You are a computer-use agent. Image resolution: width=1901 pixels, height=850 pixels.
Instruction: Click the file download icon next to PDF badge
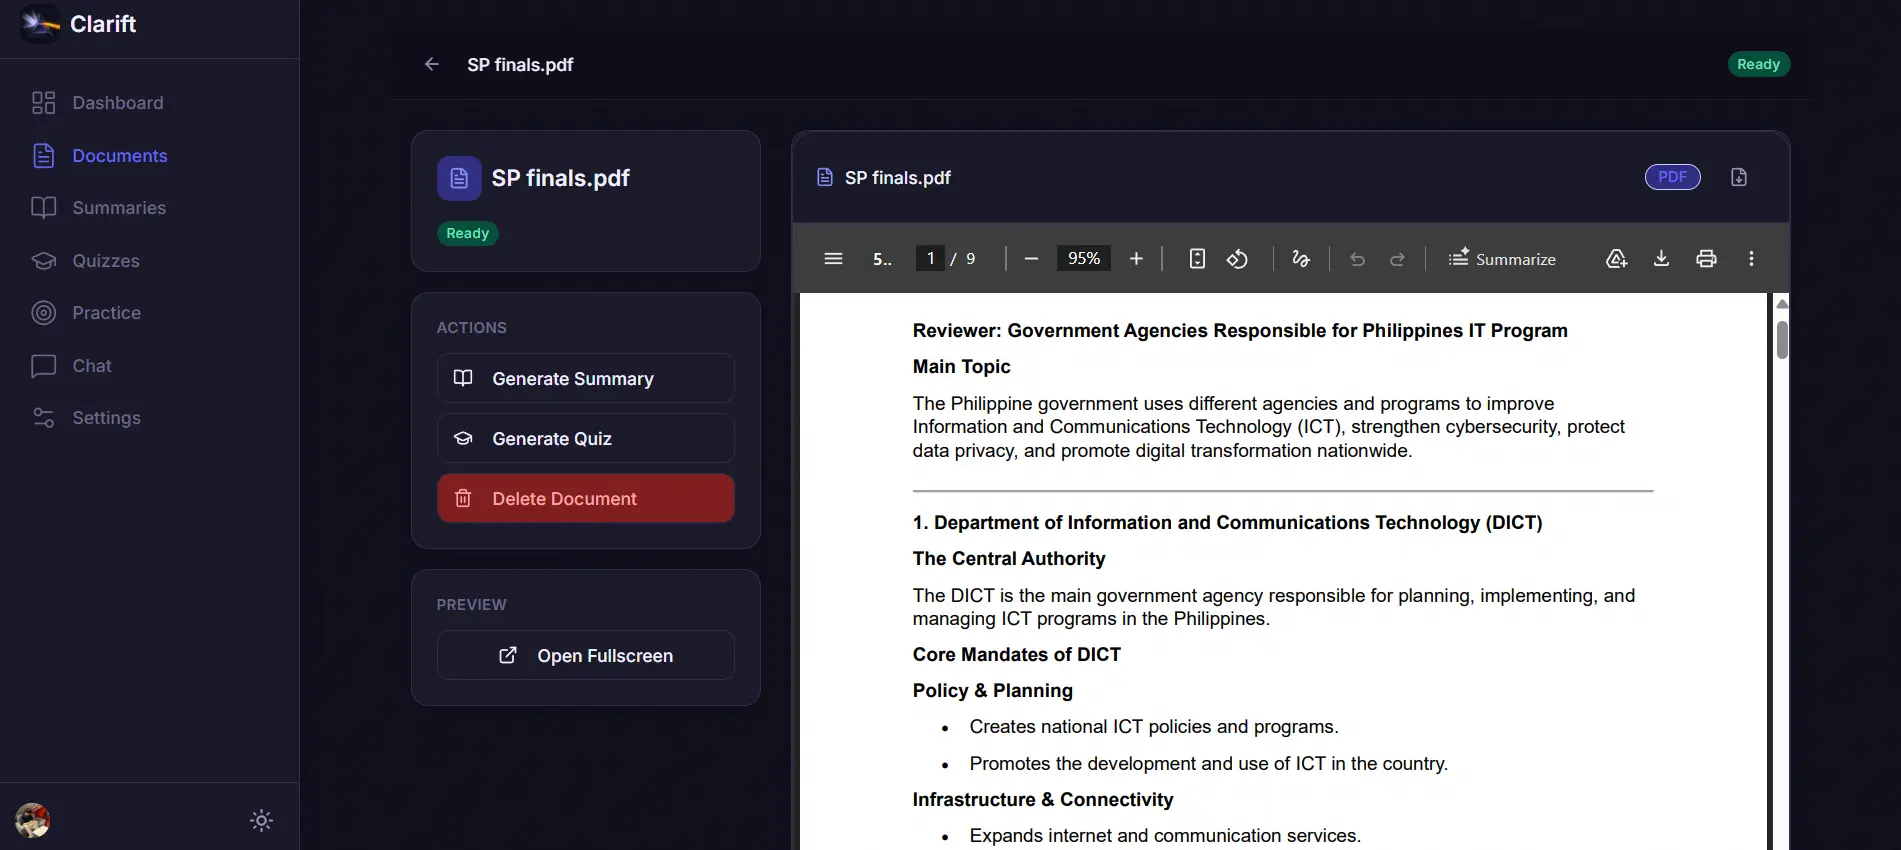click(x=1739, y=177)
